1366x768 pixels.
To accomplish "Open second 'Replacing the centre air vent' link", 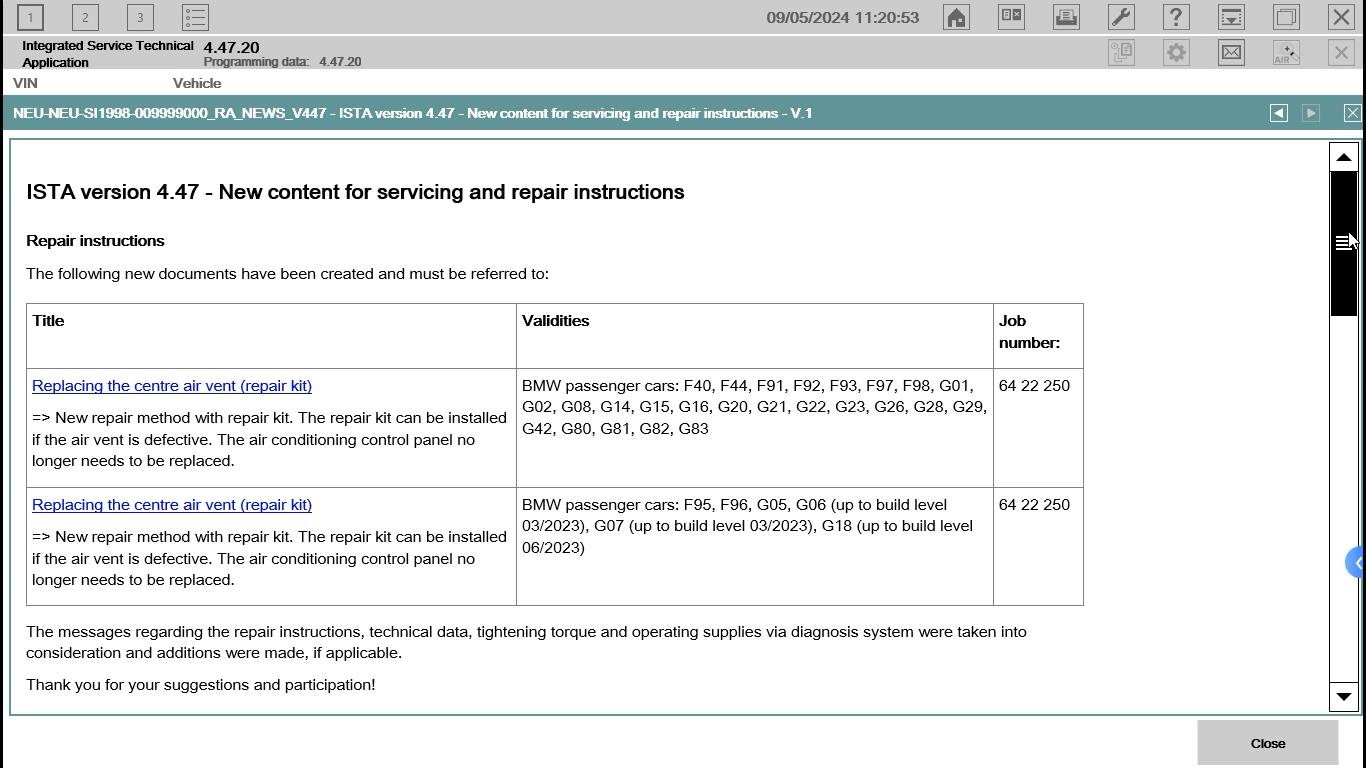I will pos(172,505).
